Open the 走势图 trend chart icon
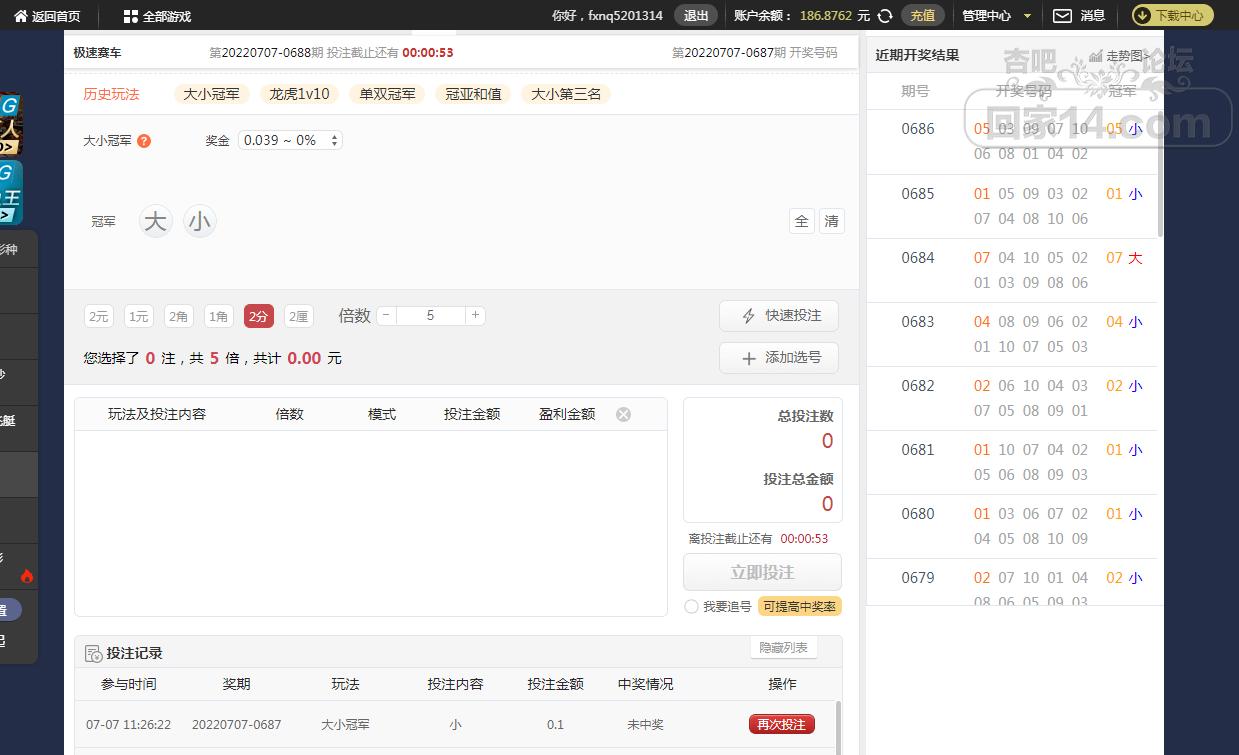Screen dimensions: 1239x755 (1096, 56)
